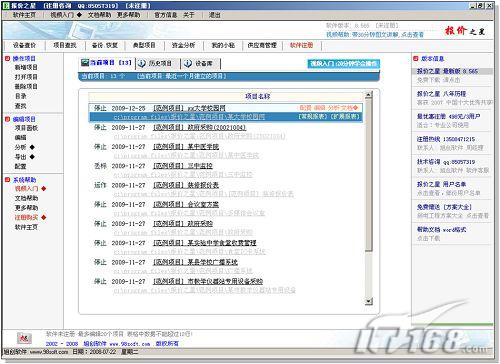Screen dimensions: 500x364
Task: Click the 视频入门 (20分钟) banner button
Action: (343, 64)
